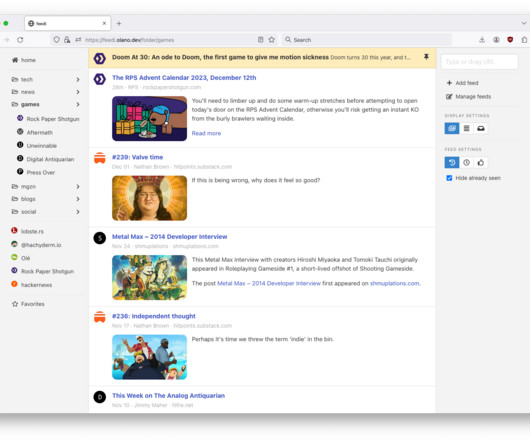Click the Metal Max artwork thumbnail

pos(149,277)
